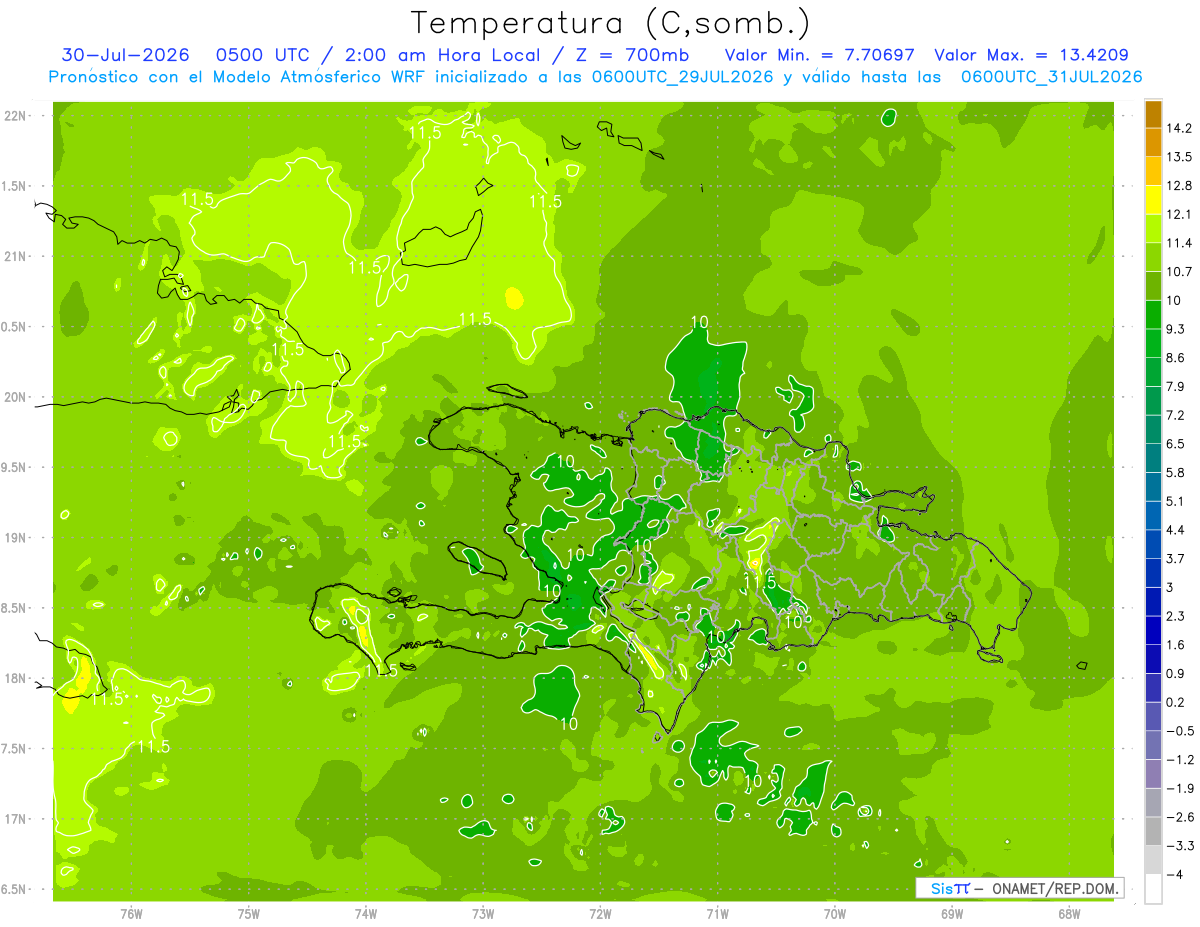Pick the yellow swatch between 12.8 and 12.1
Image resolution: width=1200 pixels, height=927 pixels.
click(1153, 200)
